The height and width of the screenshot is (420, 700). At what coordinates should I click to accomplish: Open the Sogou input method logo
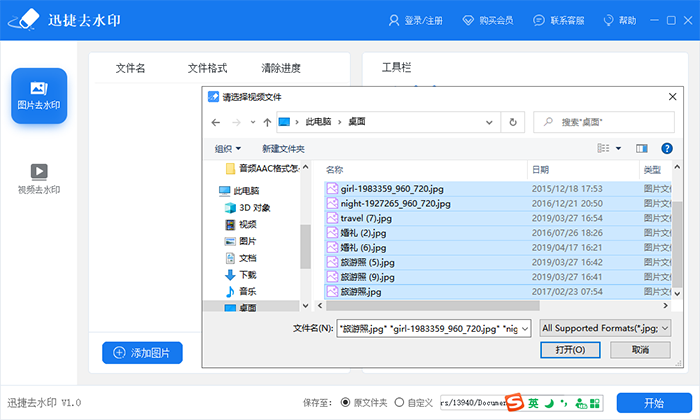pyautogui.click(x=514, y=403)
